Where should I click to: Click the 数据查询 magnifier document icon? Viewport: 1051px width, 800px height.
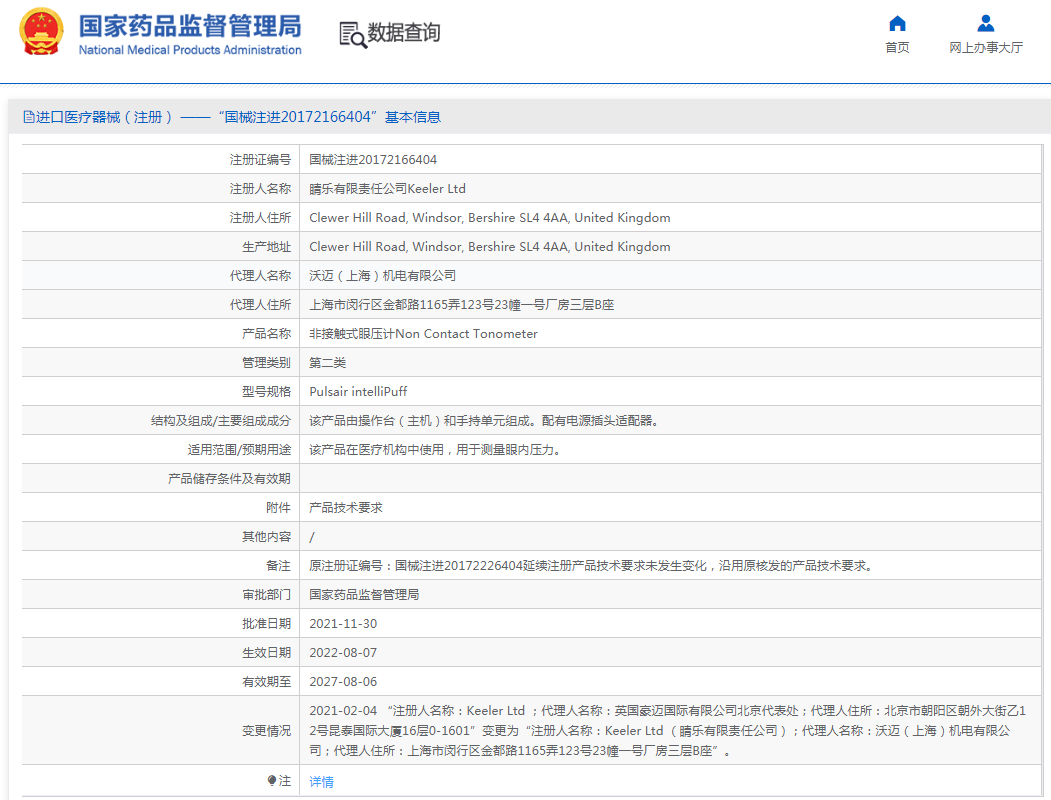[352, 34]
